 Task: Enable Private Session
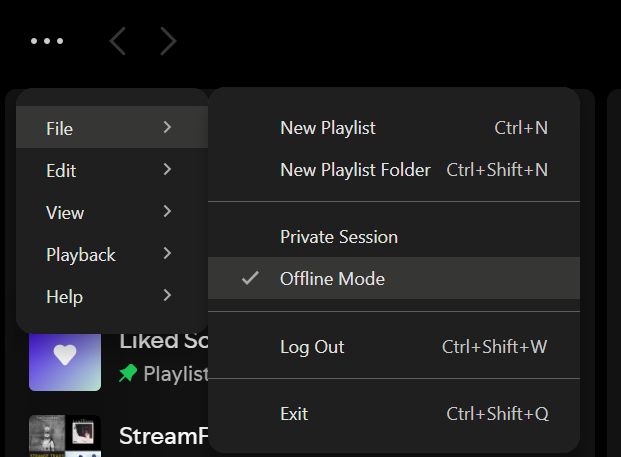339,237
